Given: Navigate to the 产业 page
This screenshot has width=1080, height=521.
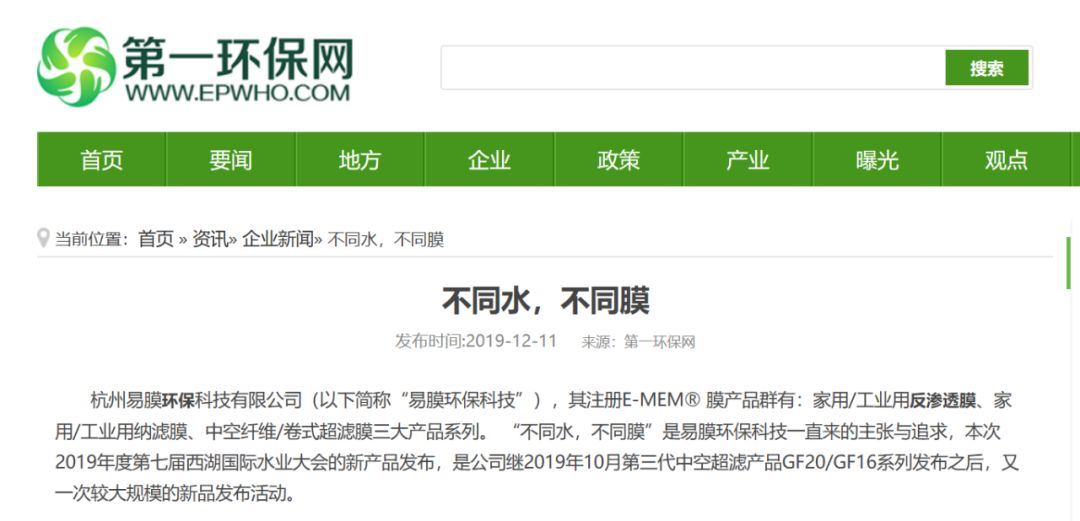Looking at the screenshot, I should click(x=747, y=160).
